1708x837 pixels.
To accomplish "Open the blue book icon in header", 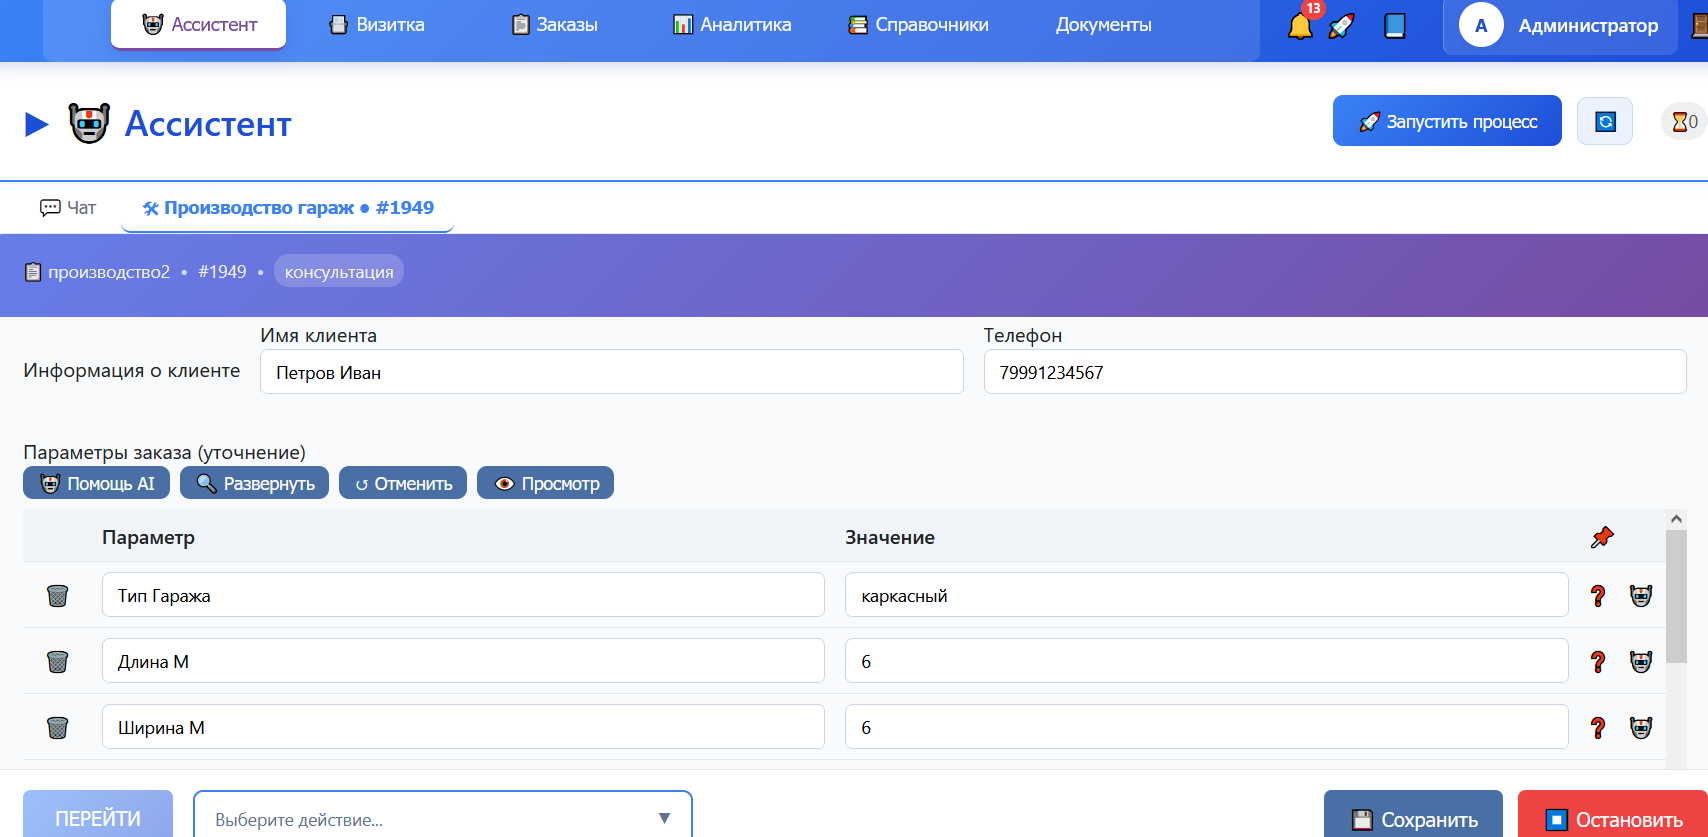I will pyautogui.click(x=1395, y=26).
